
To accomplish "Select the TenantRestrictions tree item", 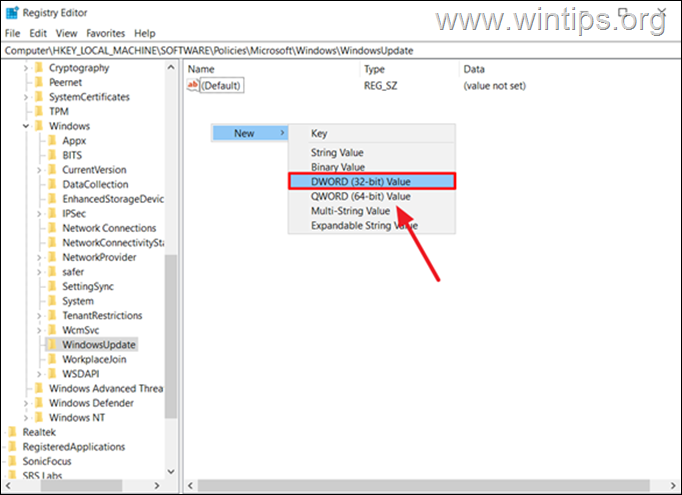I will [x=102, y=315].
